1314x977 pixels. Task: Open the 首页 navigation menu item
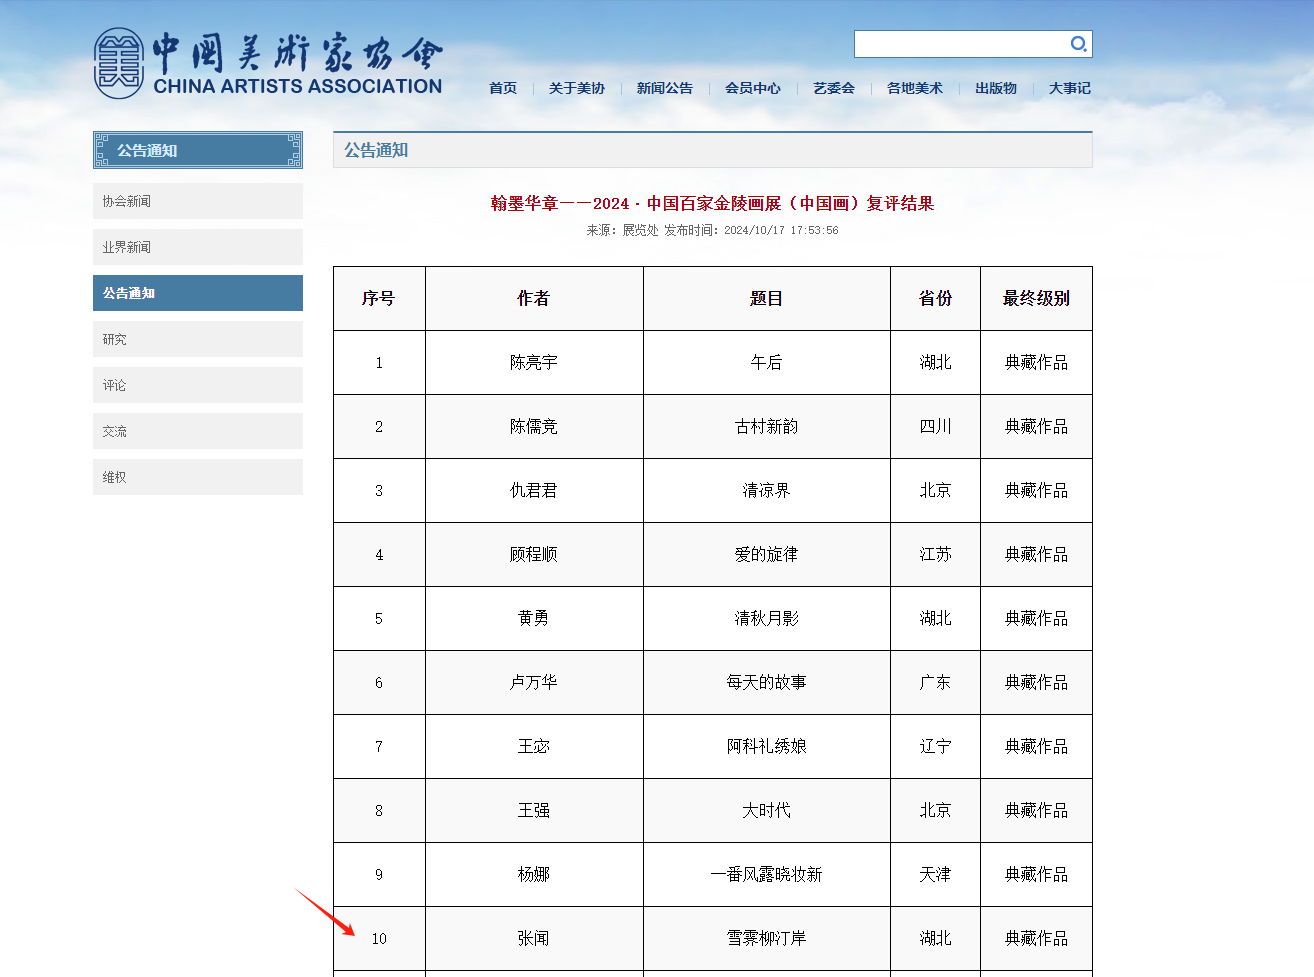(503, 88)
